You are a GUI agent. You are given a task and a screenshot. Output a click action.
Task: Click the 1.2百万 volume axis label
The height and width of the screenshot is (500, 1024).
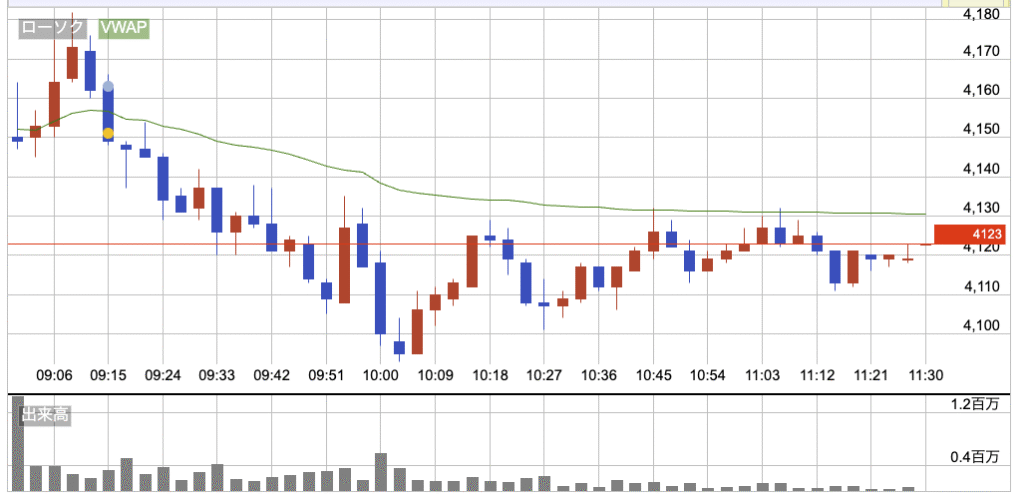976,406
